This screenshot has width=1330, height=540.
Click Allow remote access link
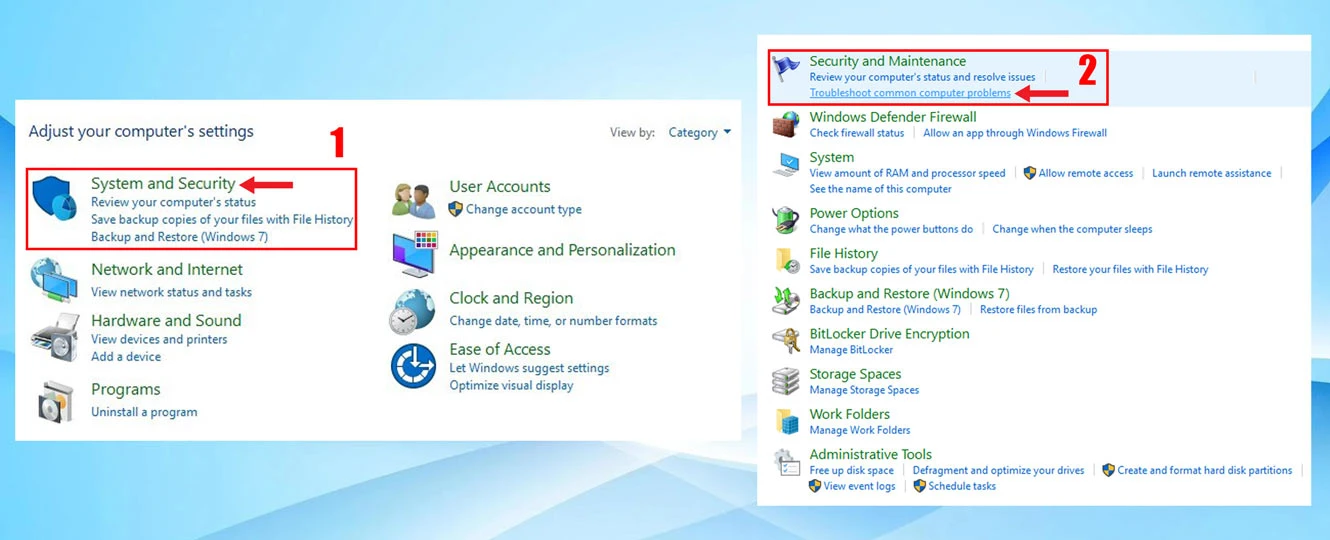(1086, 173)
